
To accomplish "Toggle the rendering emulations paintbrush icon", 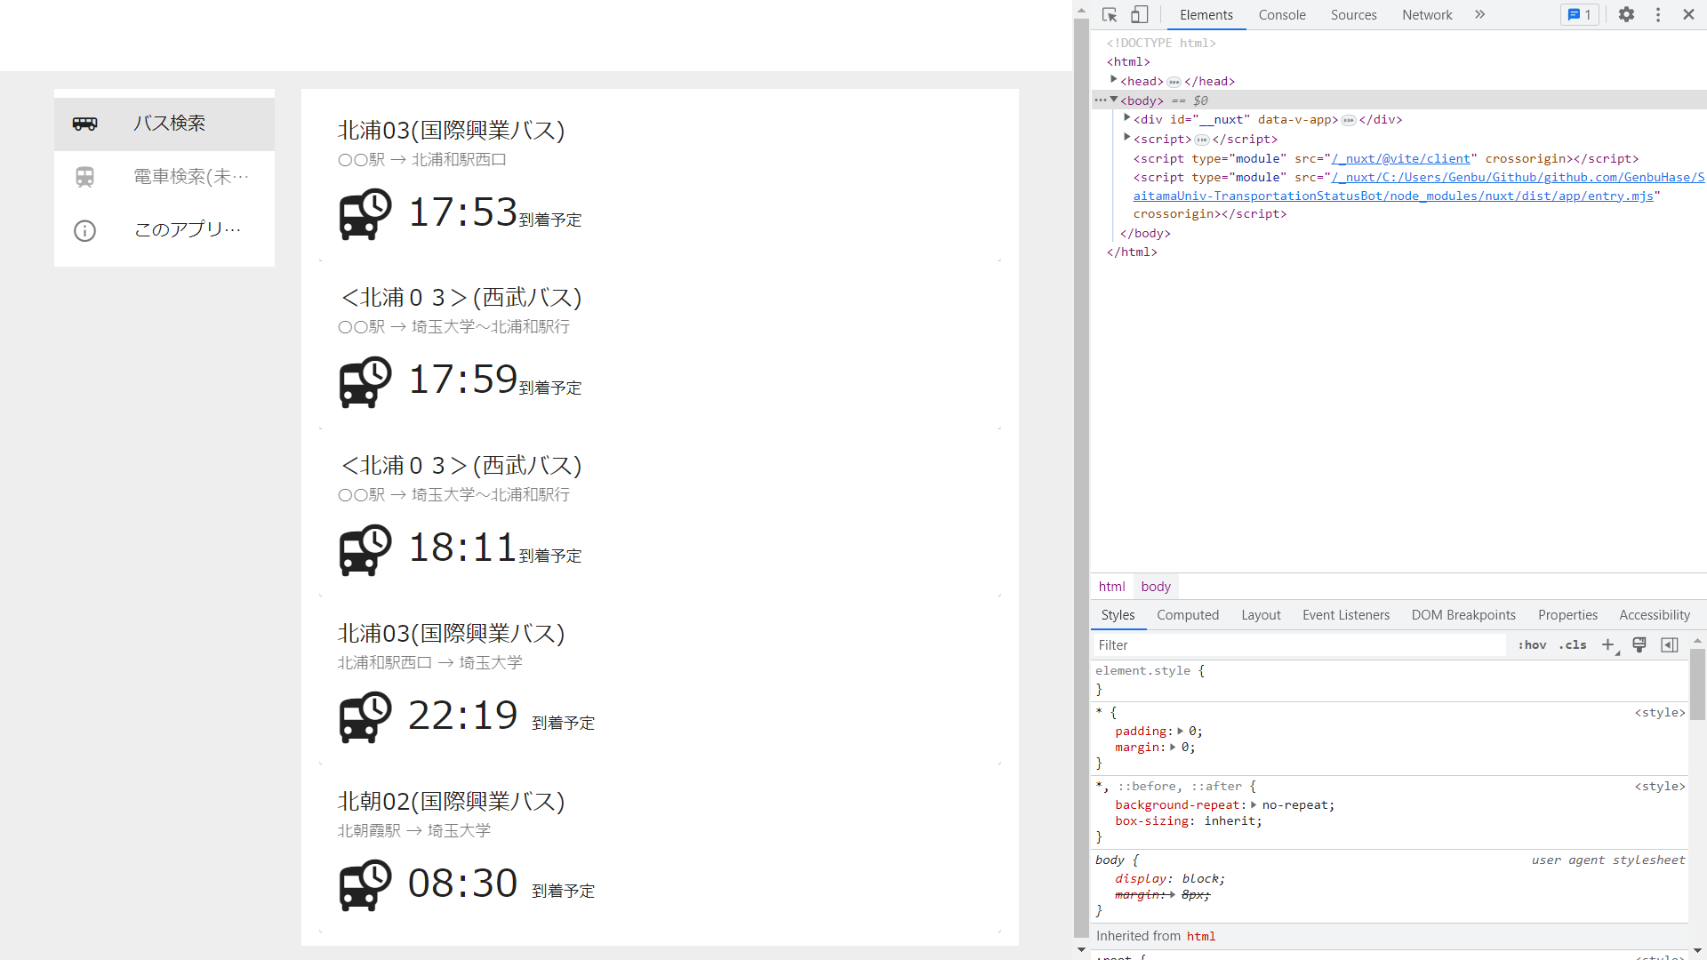I will (x=1639, y=645).
